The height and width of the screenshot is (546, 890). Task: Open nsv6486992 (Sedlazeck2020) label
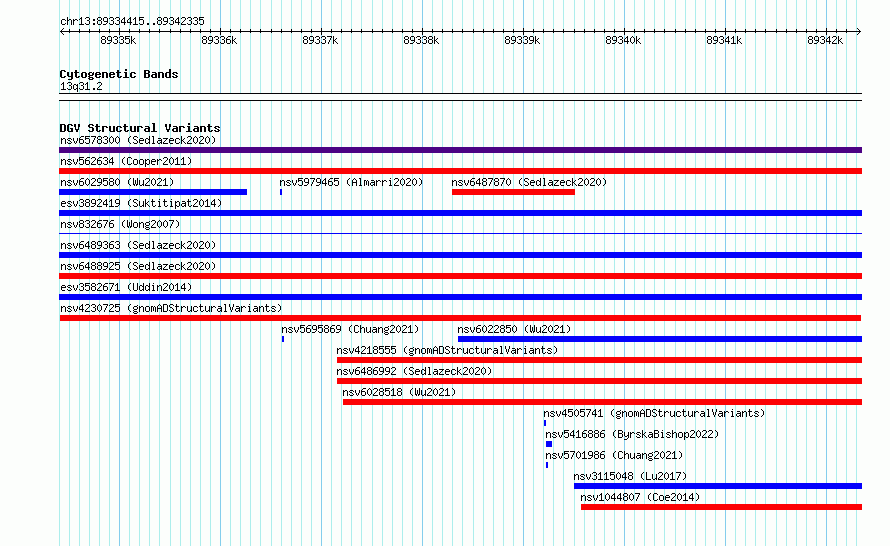point(414,371)
